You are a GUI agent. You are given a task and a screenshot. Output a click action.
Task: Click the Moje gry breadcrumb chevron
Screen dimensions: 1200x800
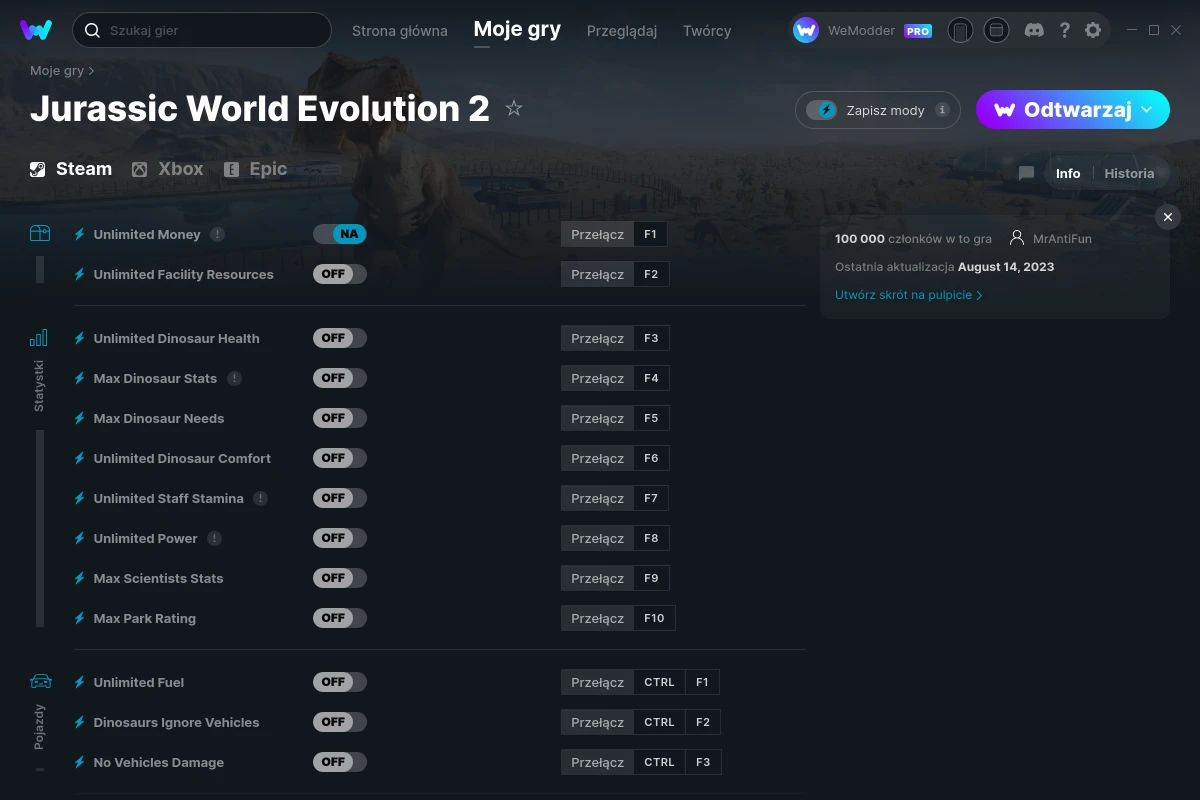[91, 71]
